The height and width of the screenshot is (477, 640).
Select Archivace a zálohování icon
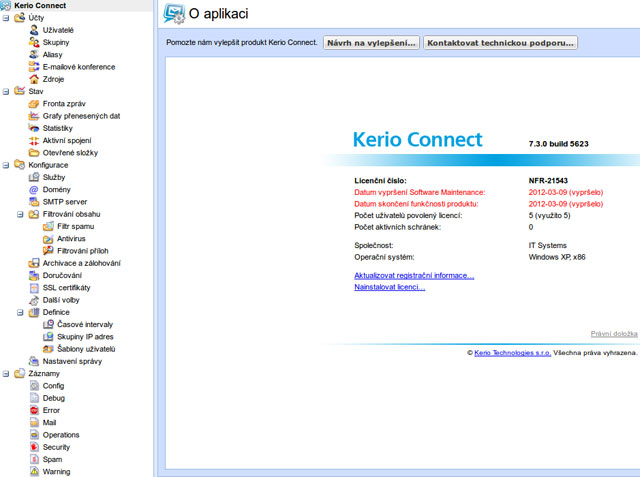tap(34, 263)
